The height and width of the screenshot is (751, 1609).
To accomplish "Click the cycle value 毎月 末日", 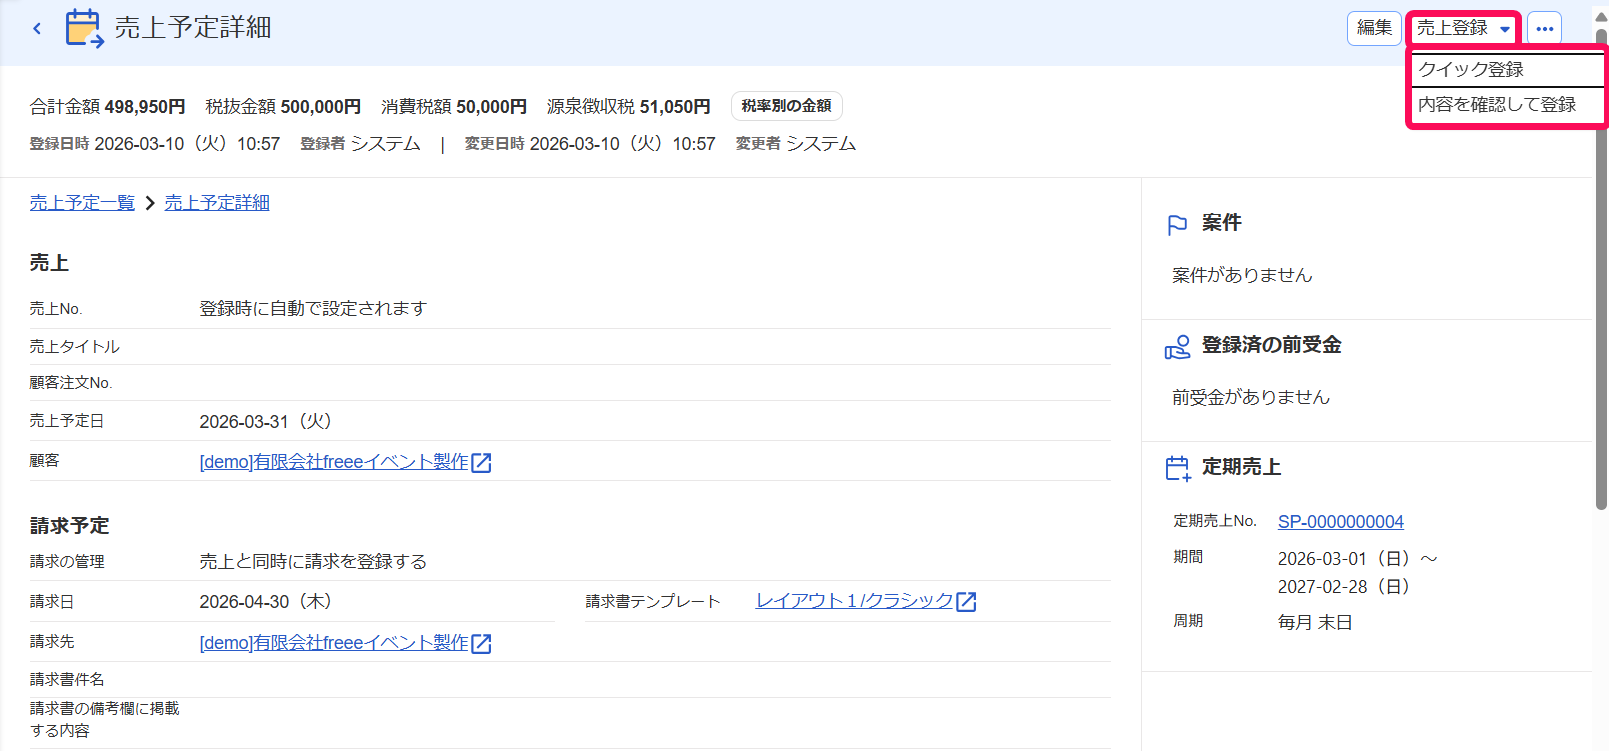I will click(x=1315, y=622).
